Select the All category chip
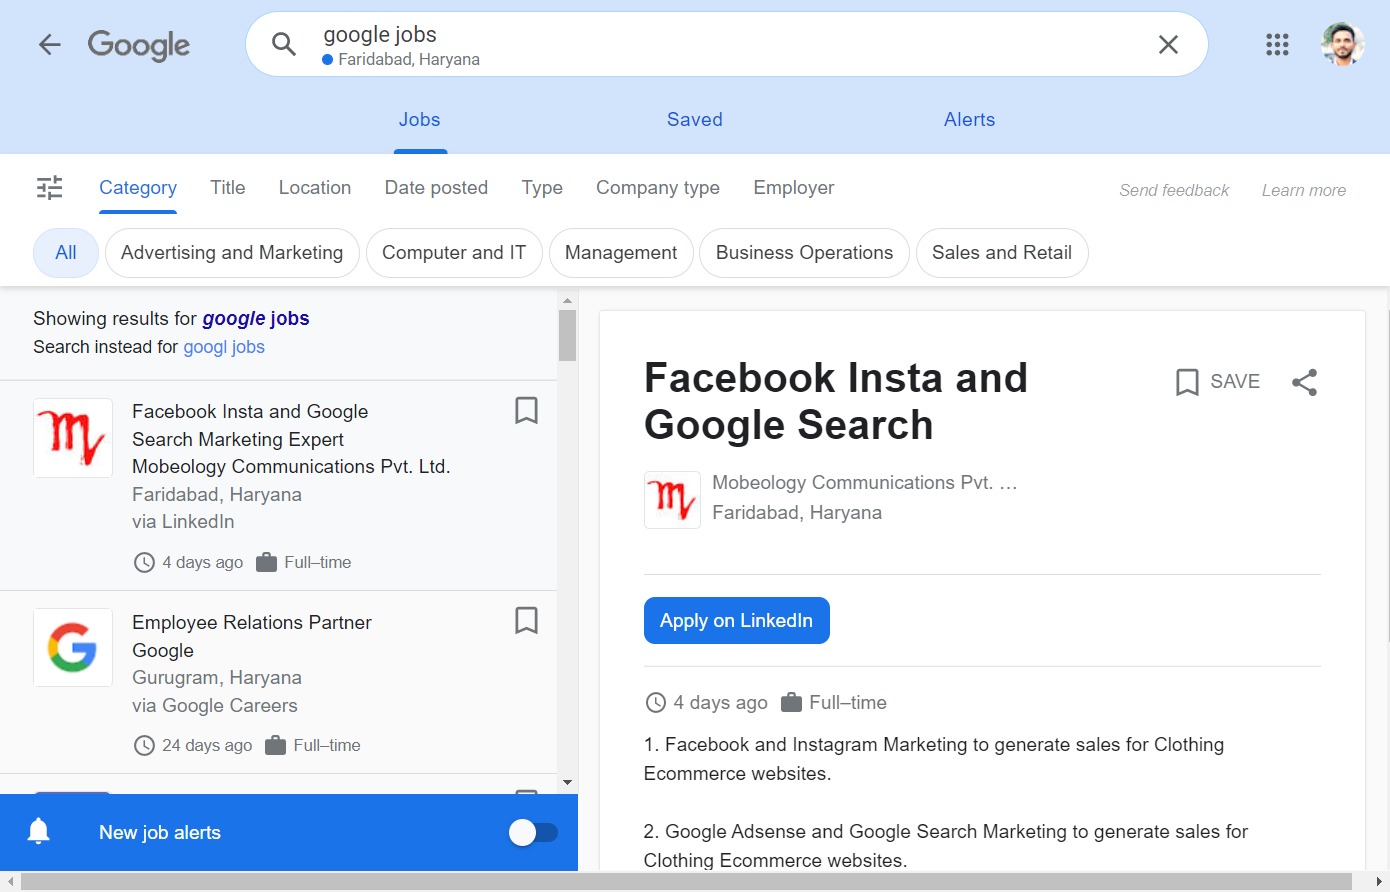Screen dimensions: 1390x892 pos(66,253)
